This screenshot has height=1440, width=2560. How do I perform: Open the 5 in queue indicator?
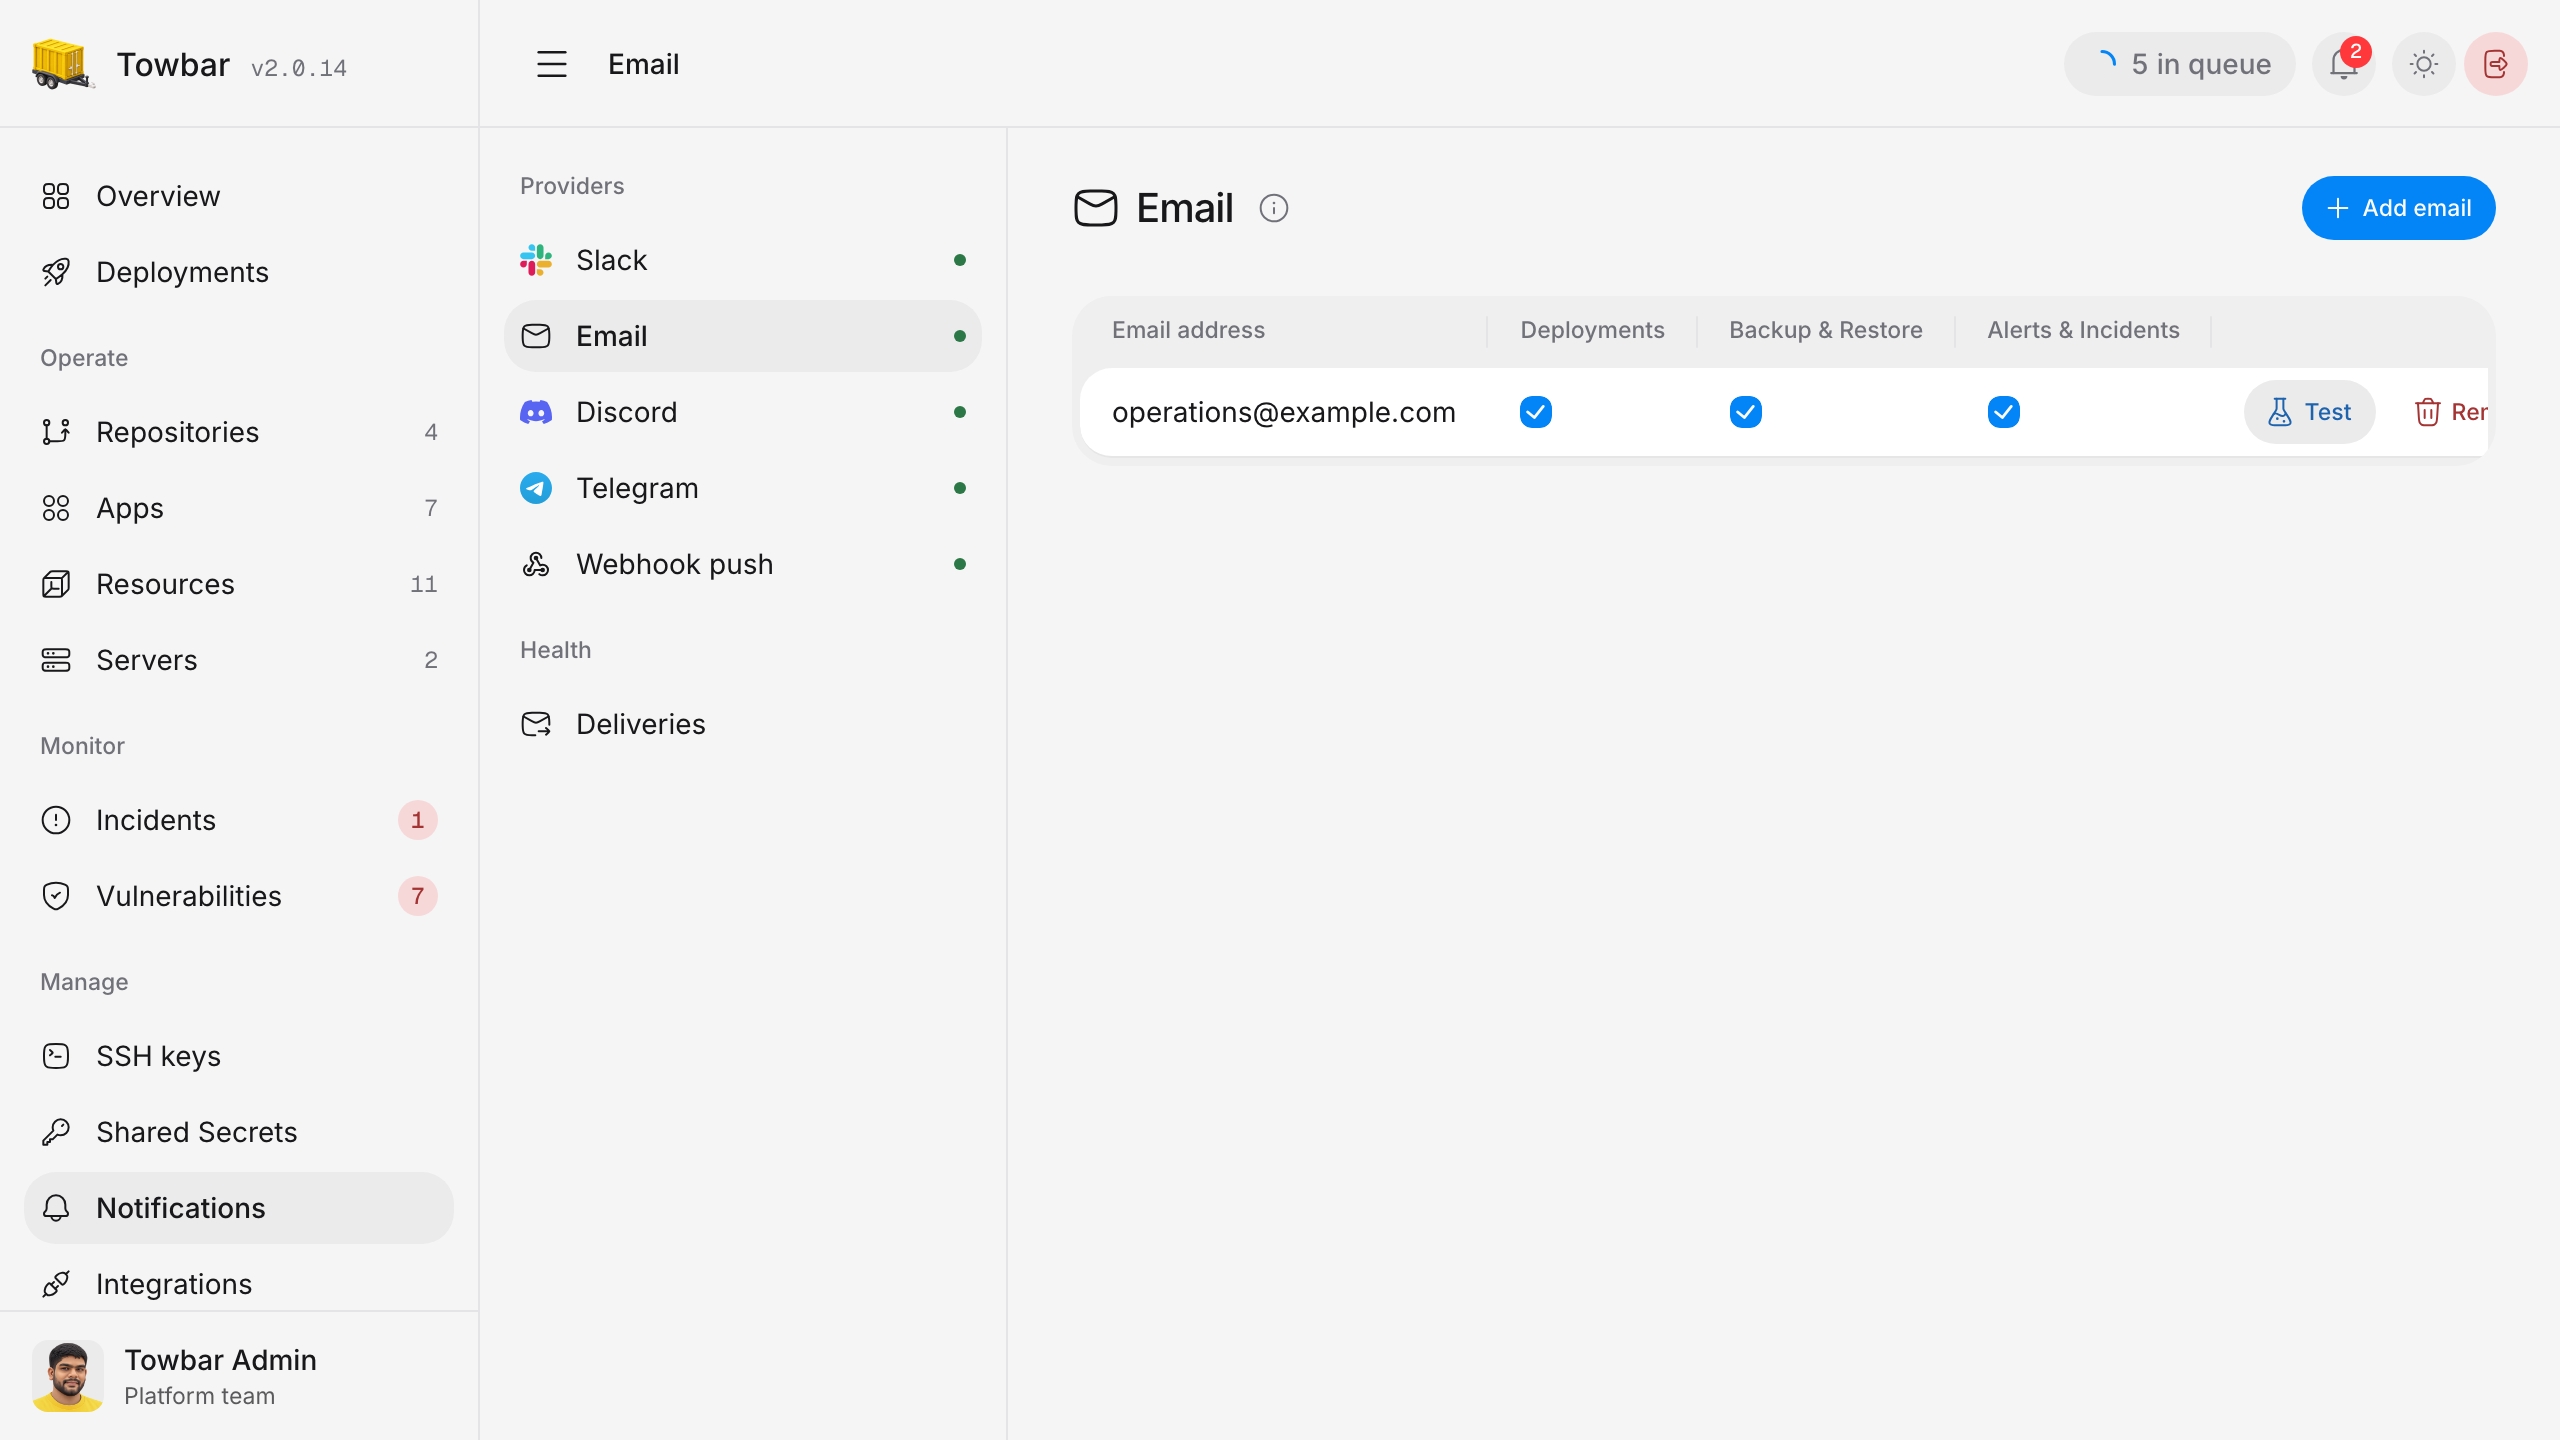pyautogui.click(x=2180, y=64)
